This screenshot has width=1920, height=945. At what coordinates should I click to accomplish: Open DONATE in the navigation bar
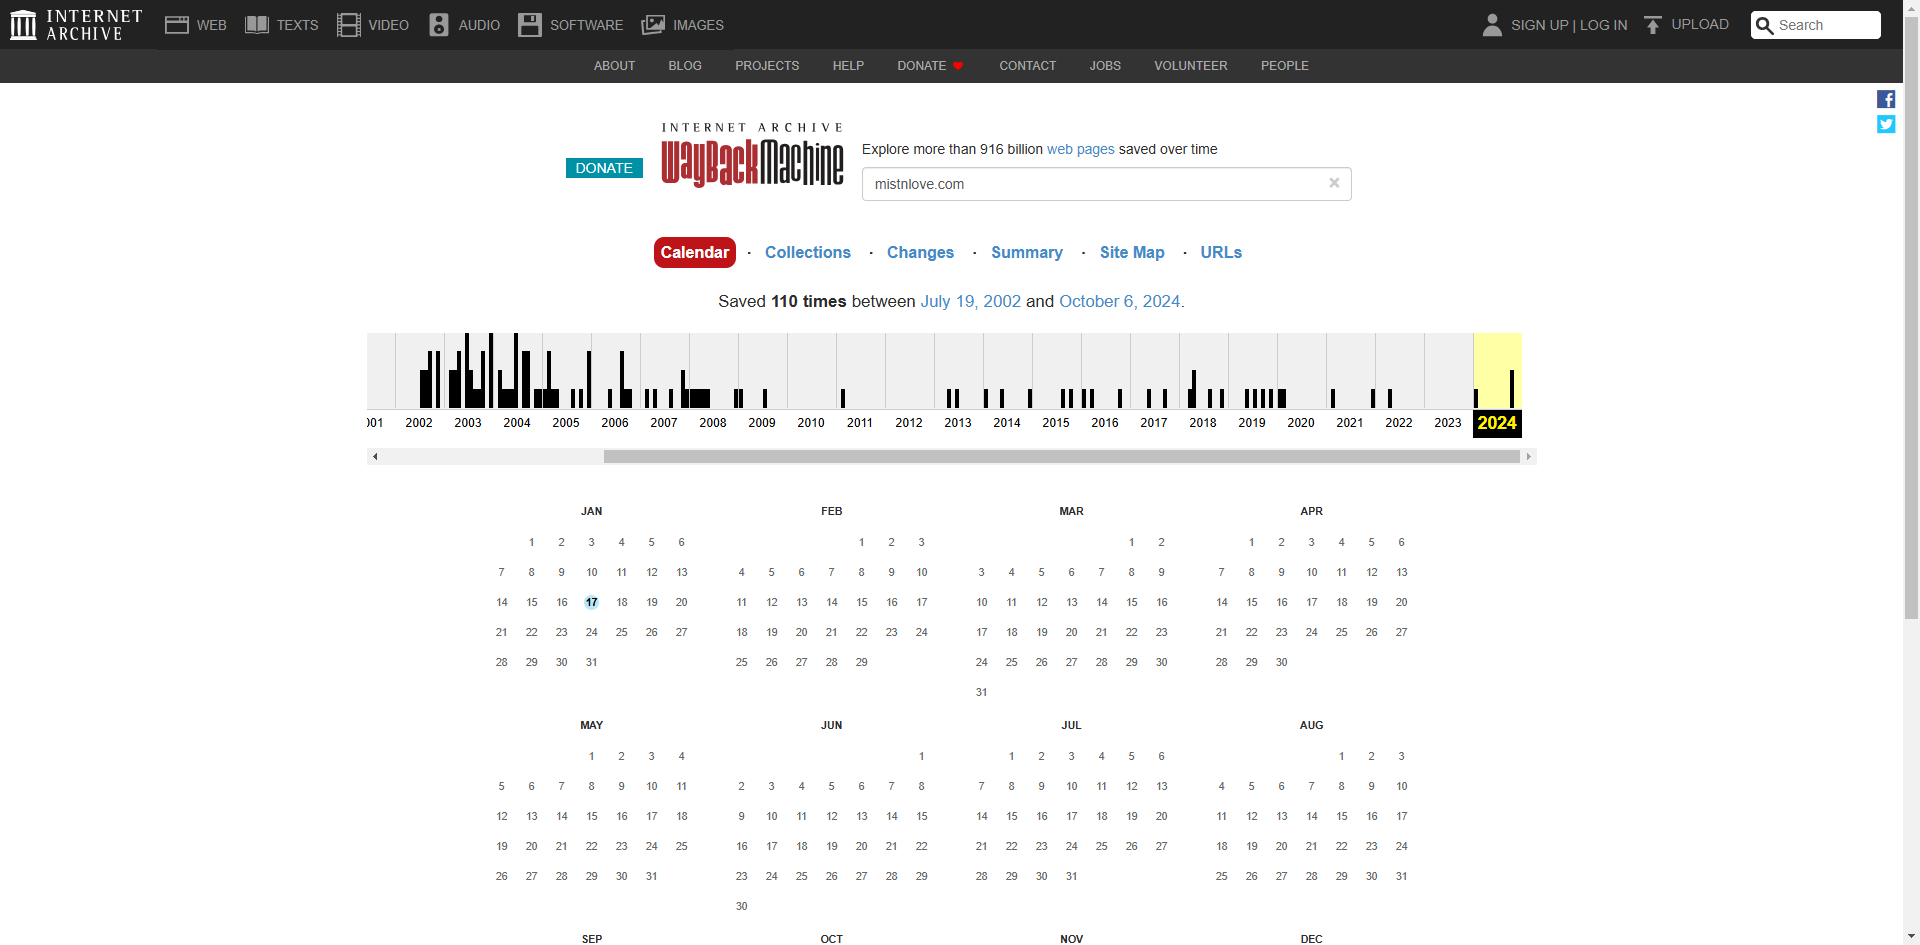[x=930, y=66]
